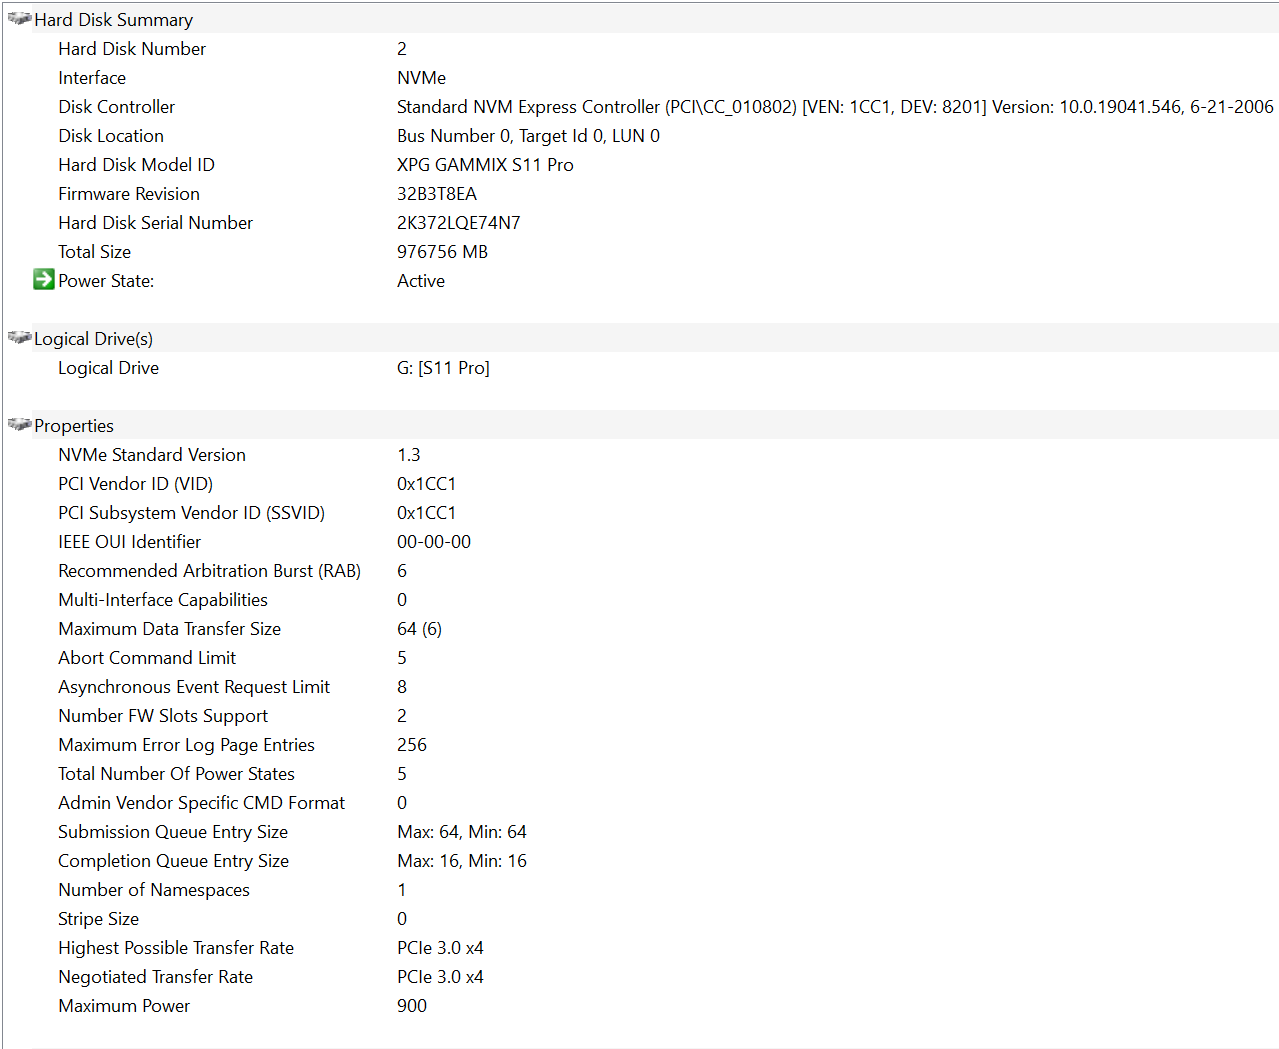Click the Interface value NVMe
The image size is (1279, 1049).
point(421,78)
